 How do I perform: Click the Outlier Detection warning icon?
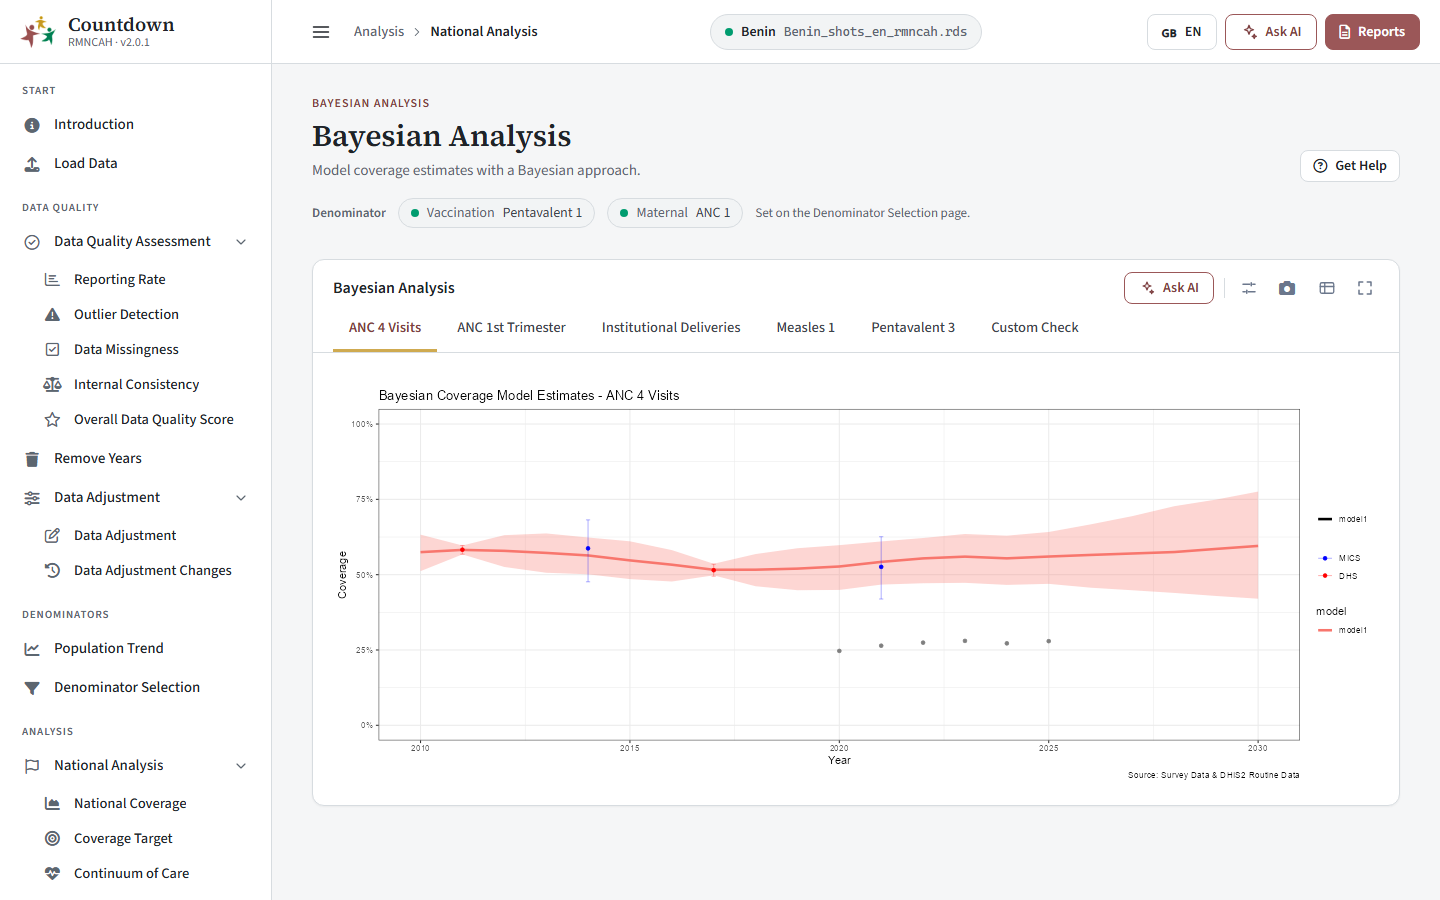52,315
